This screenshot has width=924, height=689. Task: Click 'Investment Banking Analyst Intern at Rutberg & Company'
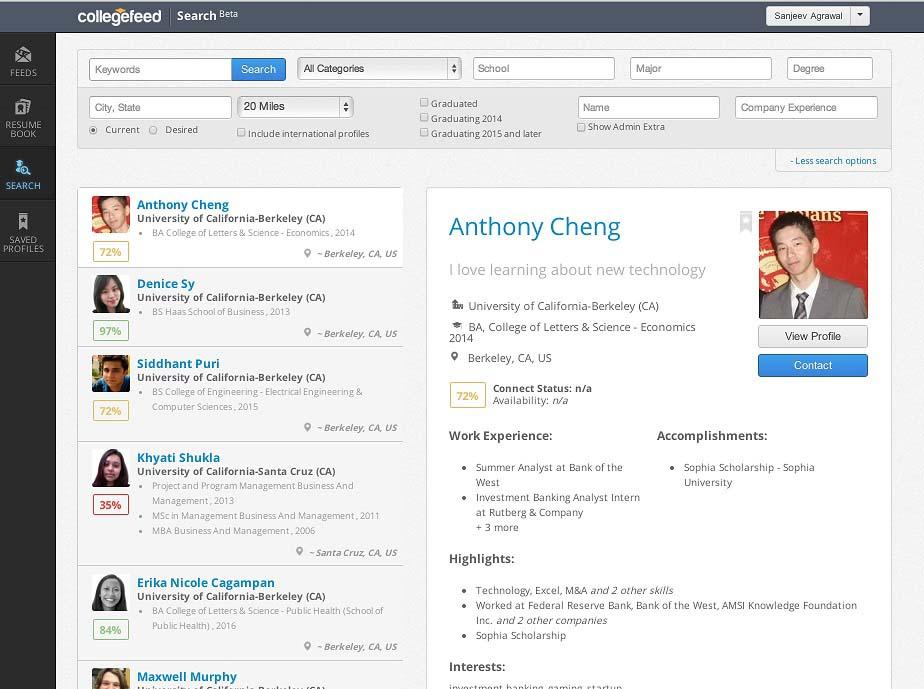(x=557, y=505)
